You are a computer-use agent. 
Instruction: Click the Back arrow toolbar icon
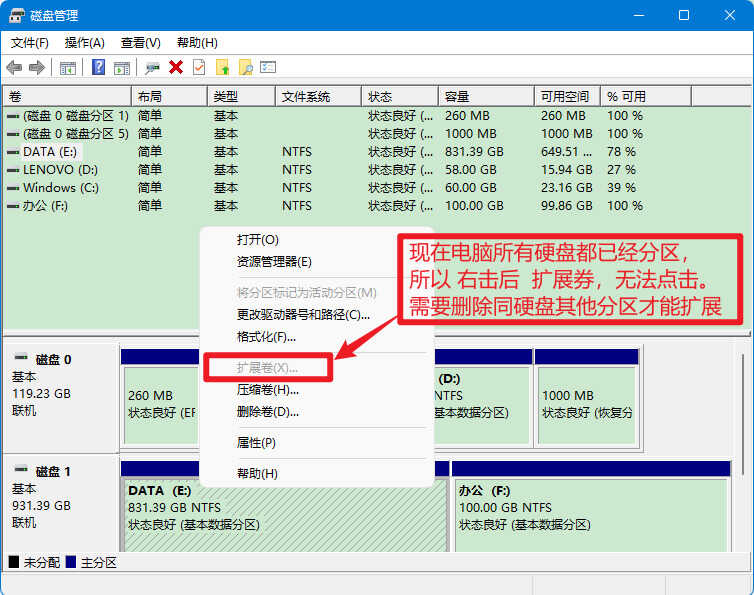pyautogui.click(x=14, y=67)
